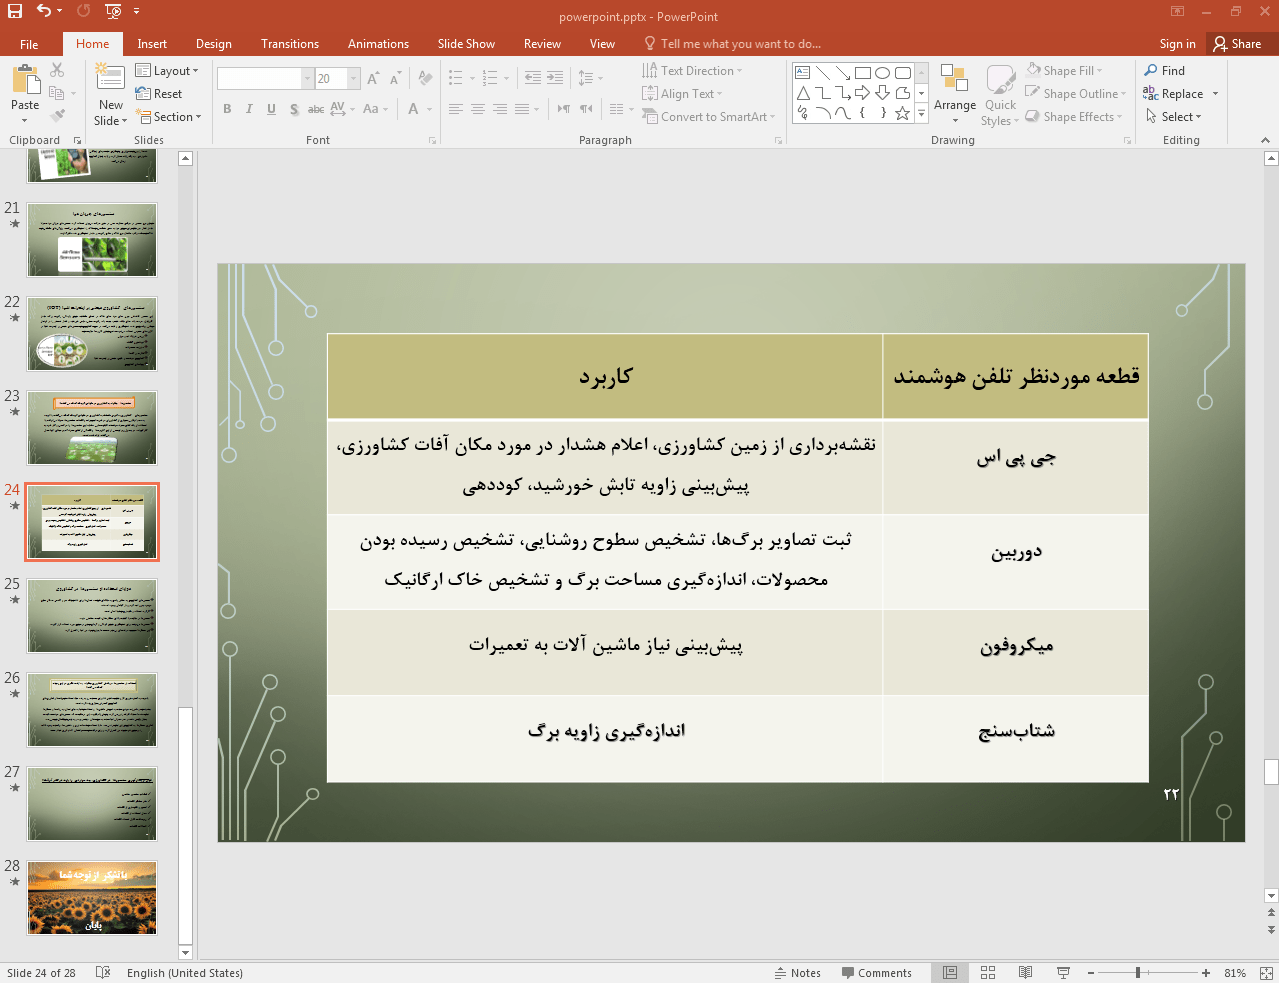Click the New Slide icon
Image resolution: width=1279 pixels, height=983 pixels.
point(110,77)
